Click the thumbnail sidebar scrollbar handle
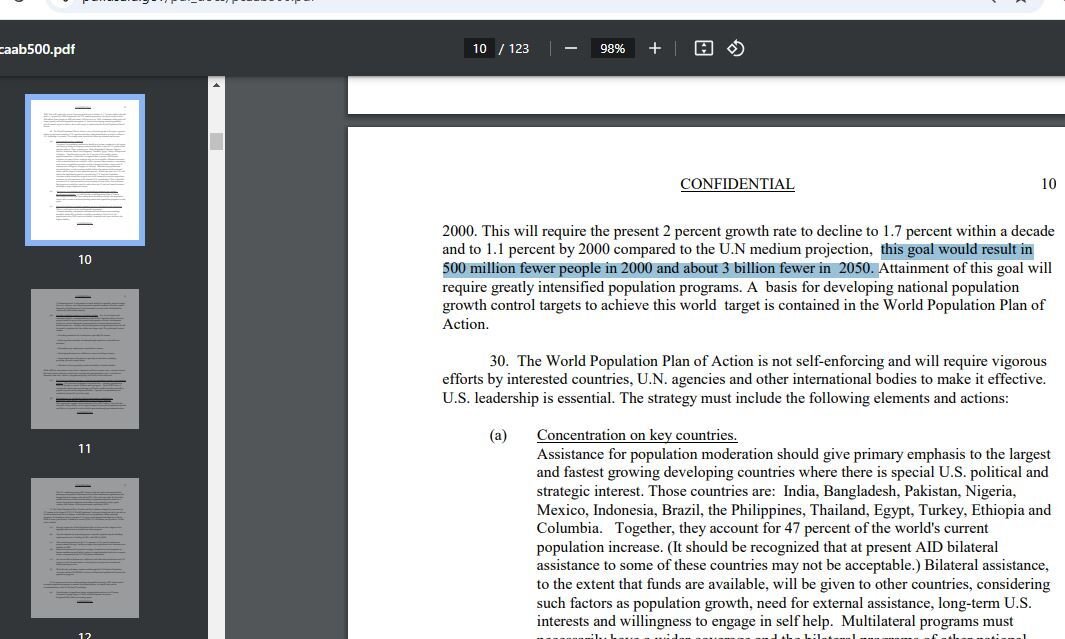The width and height of the screenshot is (1065, 639). click(x=216, y=141)
